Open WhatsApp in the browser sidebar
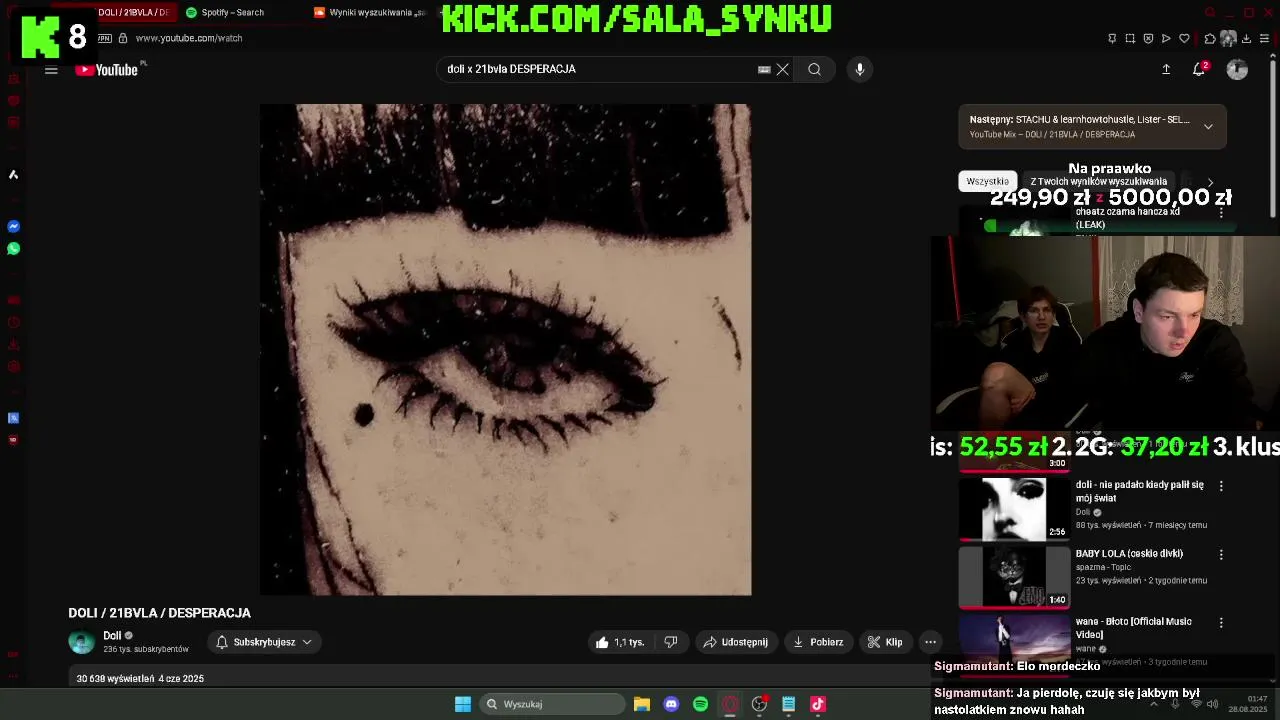 [x=13, y=249]
